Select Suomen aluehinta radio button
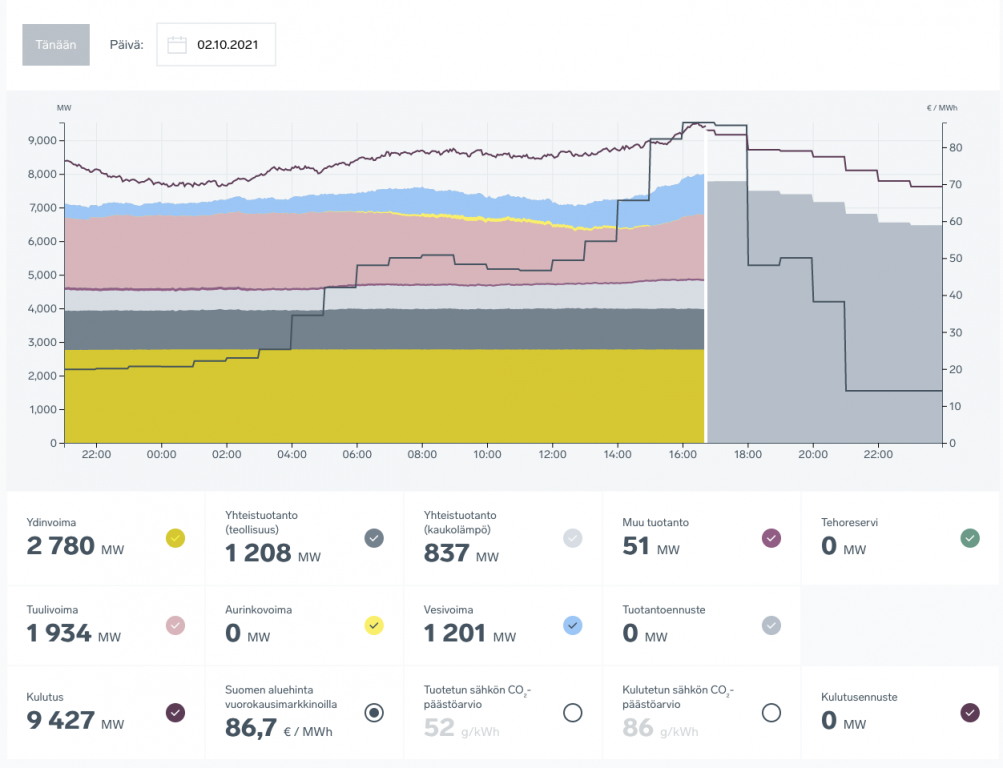Viewport: 1003px width, 768px height. tap(374, 712)
